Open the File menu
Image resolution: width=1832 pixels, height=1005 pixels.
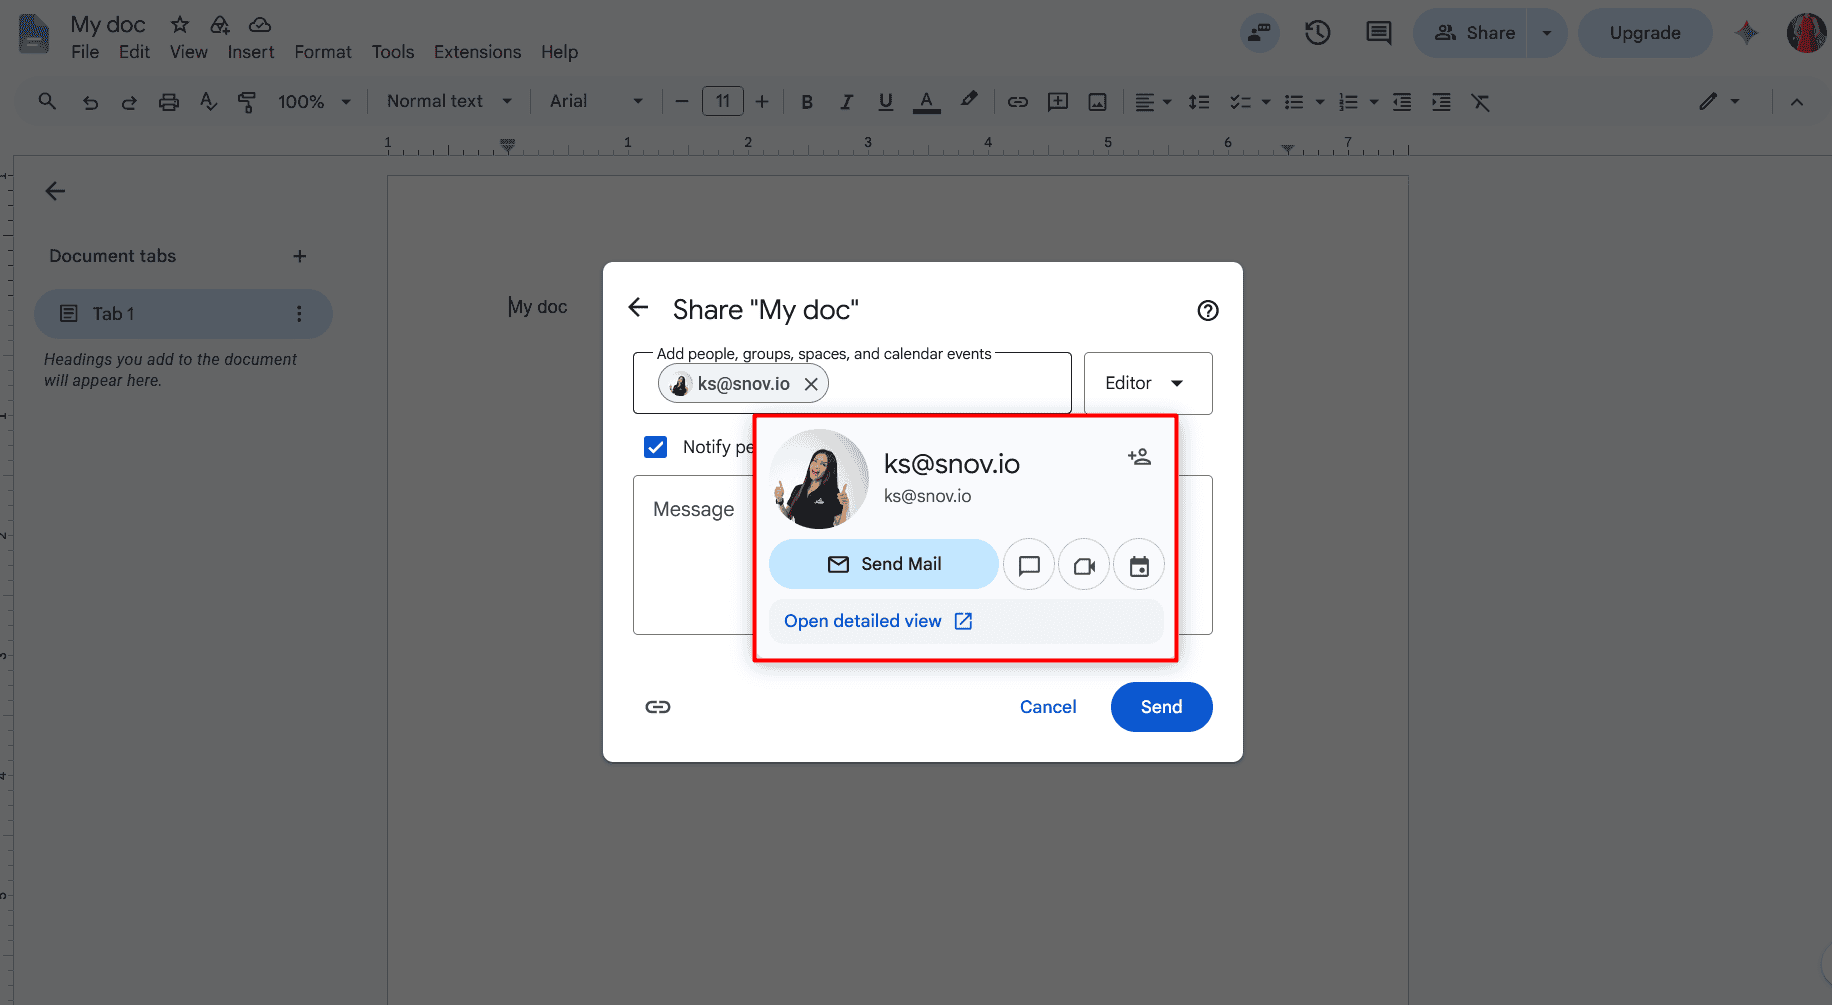(85, 52)
